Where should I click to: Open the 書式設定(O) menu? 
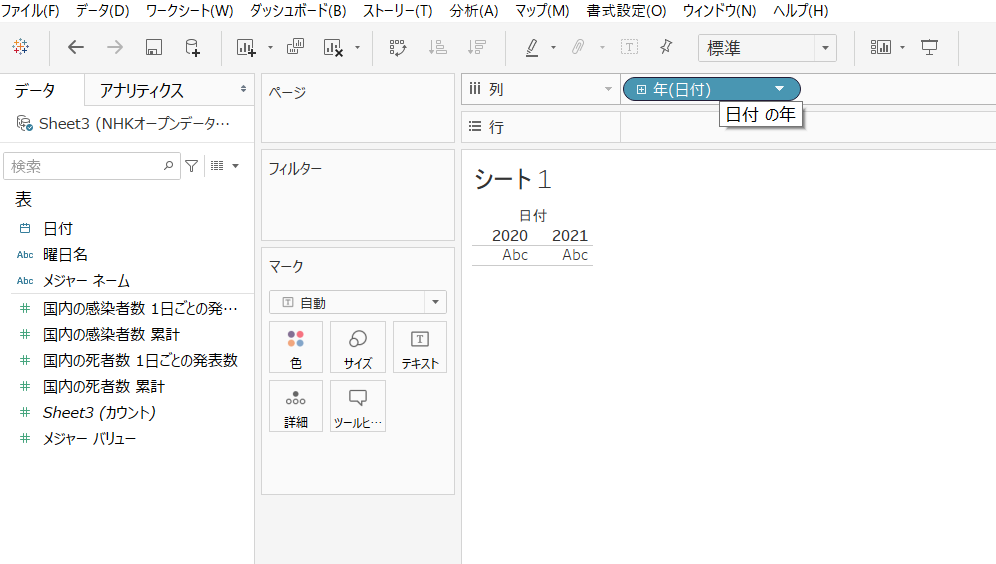pyautogui.click(x=626, y=11)
